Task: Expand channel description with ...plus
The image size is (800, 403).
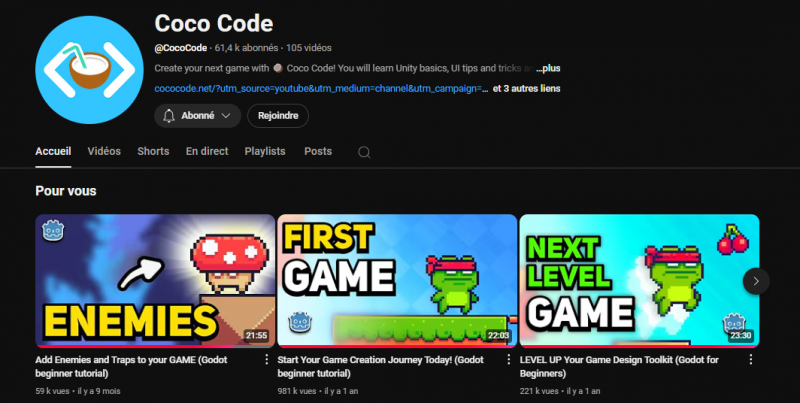Action: tap(548, 68)
